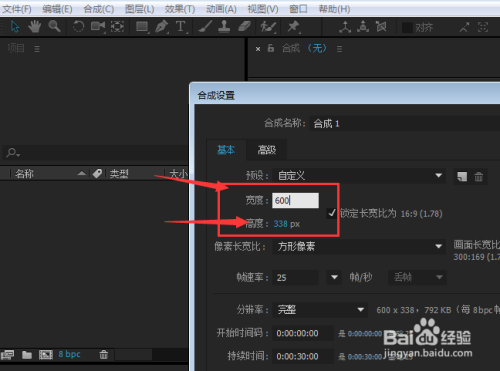Open the 分辨率 resolution dropdown
The height and width of the screenshot is (371, 500).
click(320, 310)
